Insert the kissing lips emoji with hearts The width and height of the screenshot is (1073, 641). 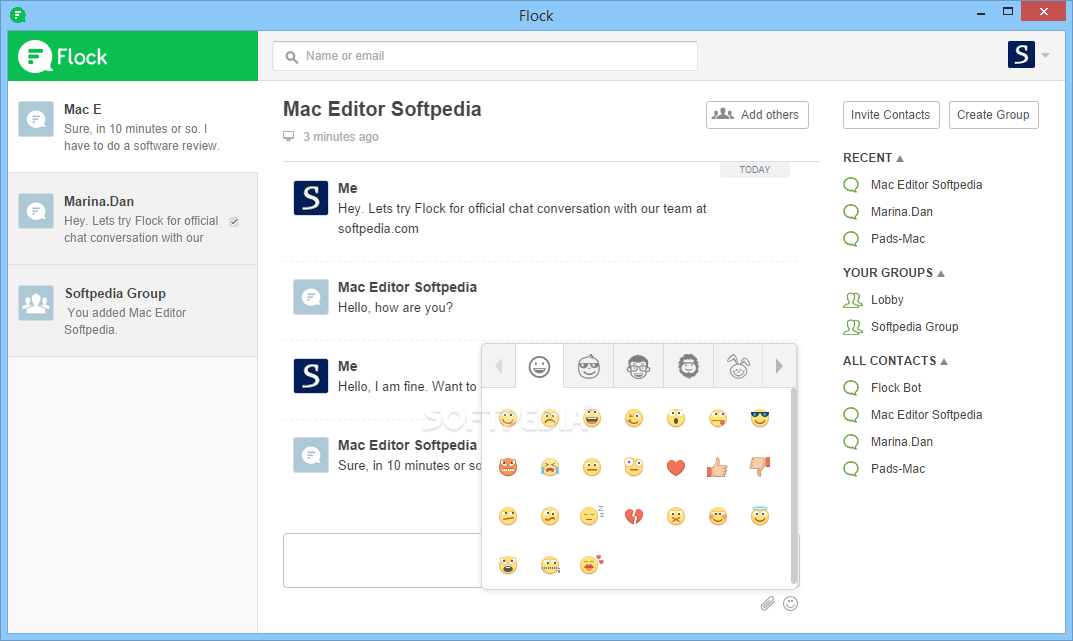(x=592, y=564)
